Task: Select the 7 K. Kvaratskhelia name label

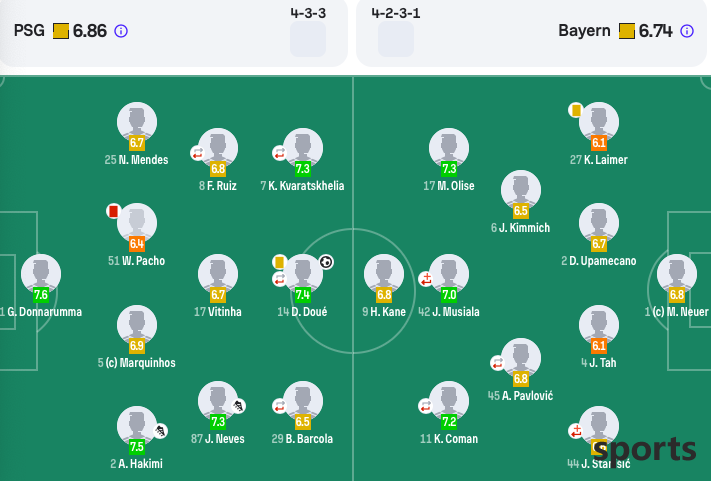Action: click(302, 186)
